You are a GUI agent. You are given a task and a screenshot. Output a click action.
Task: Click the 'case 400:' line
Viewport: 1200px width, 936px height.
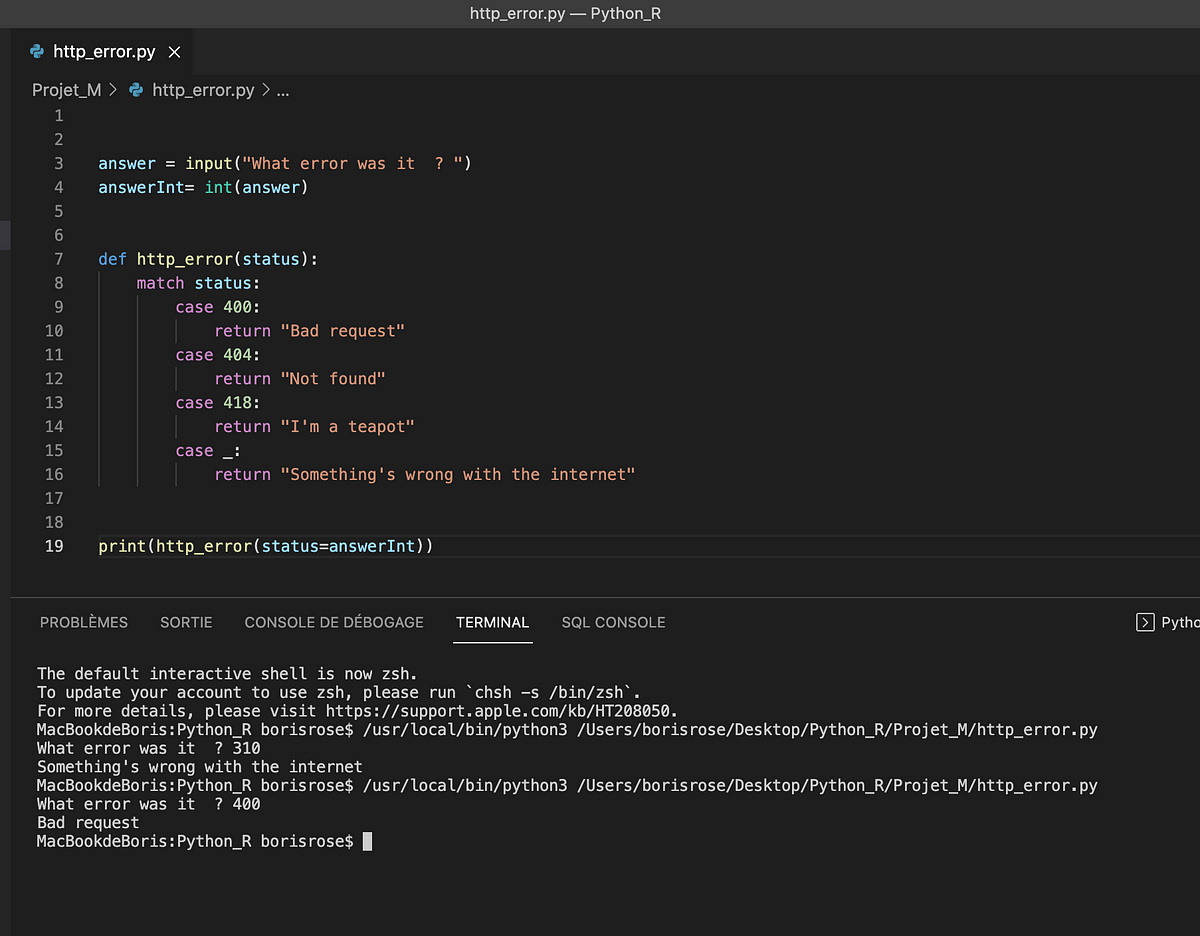pos(217,307)
